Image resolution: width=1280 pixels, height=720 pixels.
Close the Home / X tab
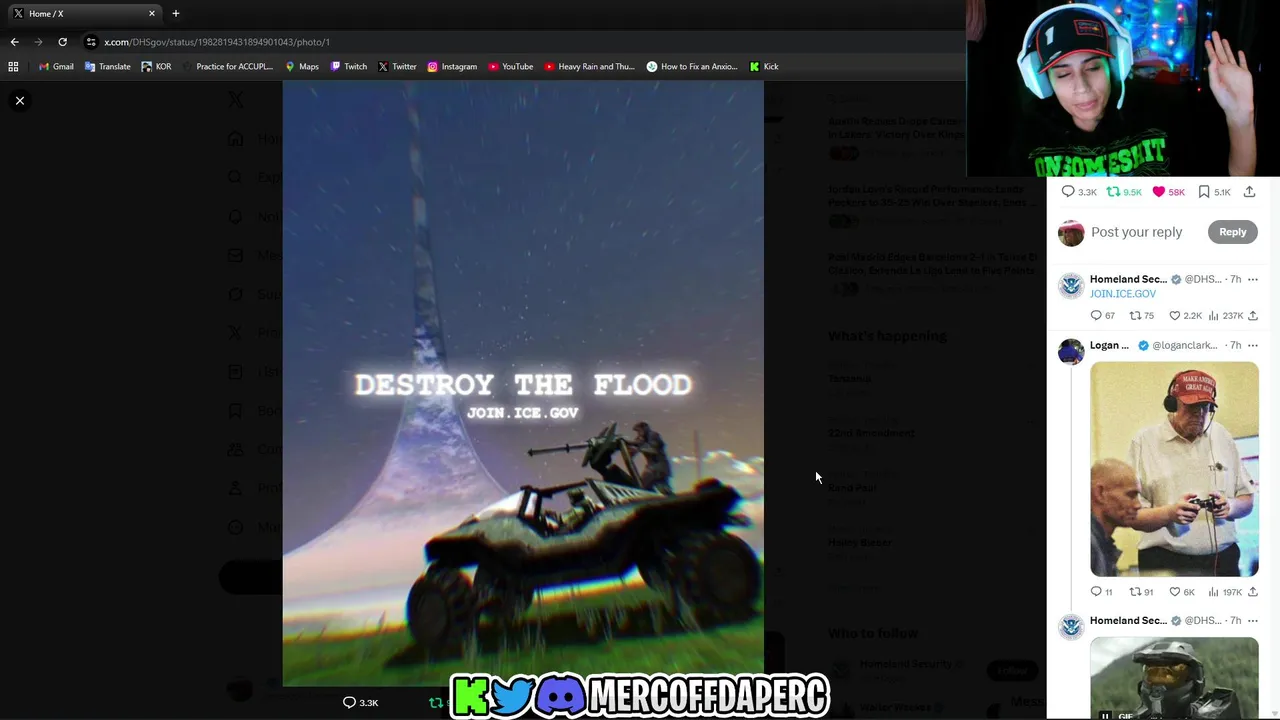pos(152,13)
